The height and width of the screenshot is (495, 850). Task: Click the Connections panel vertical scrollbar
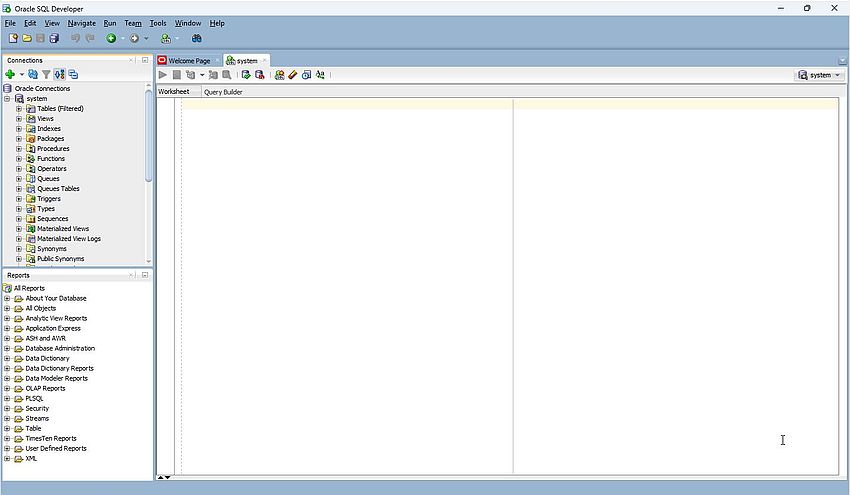click(x=149, y=140)
